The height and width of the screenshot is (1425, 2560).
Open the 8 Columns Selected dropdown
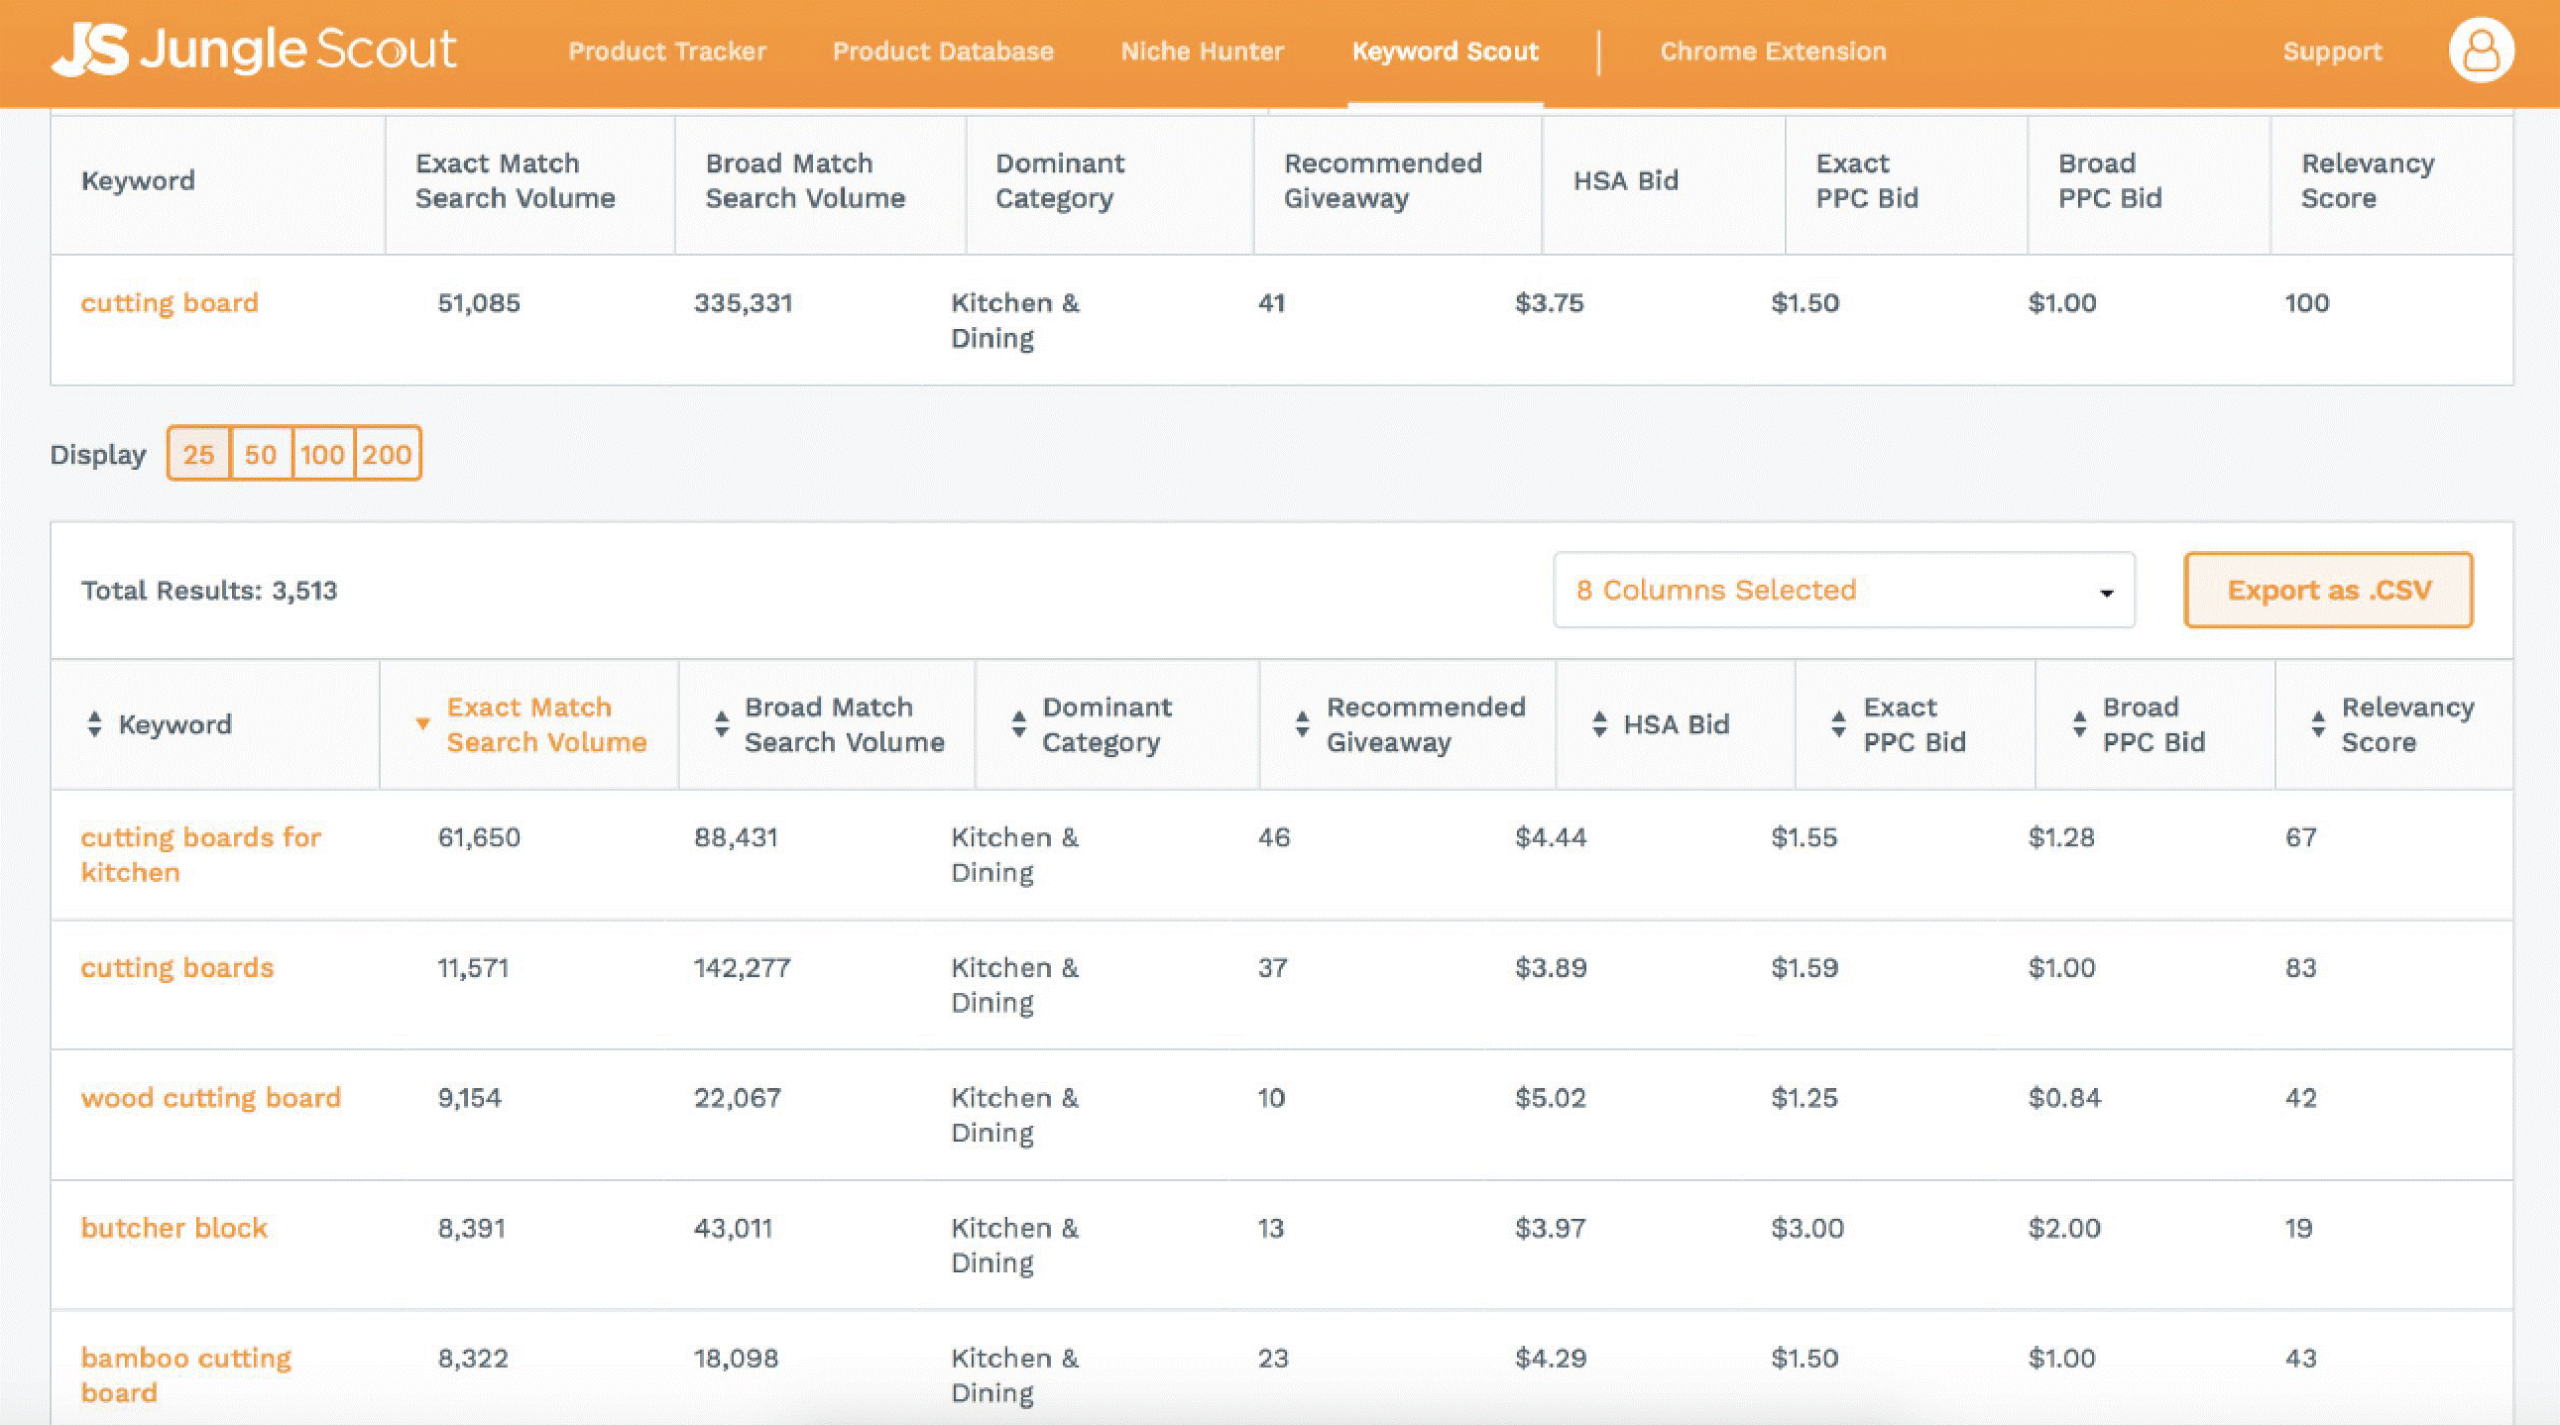click(1843, 590)
